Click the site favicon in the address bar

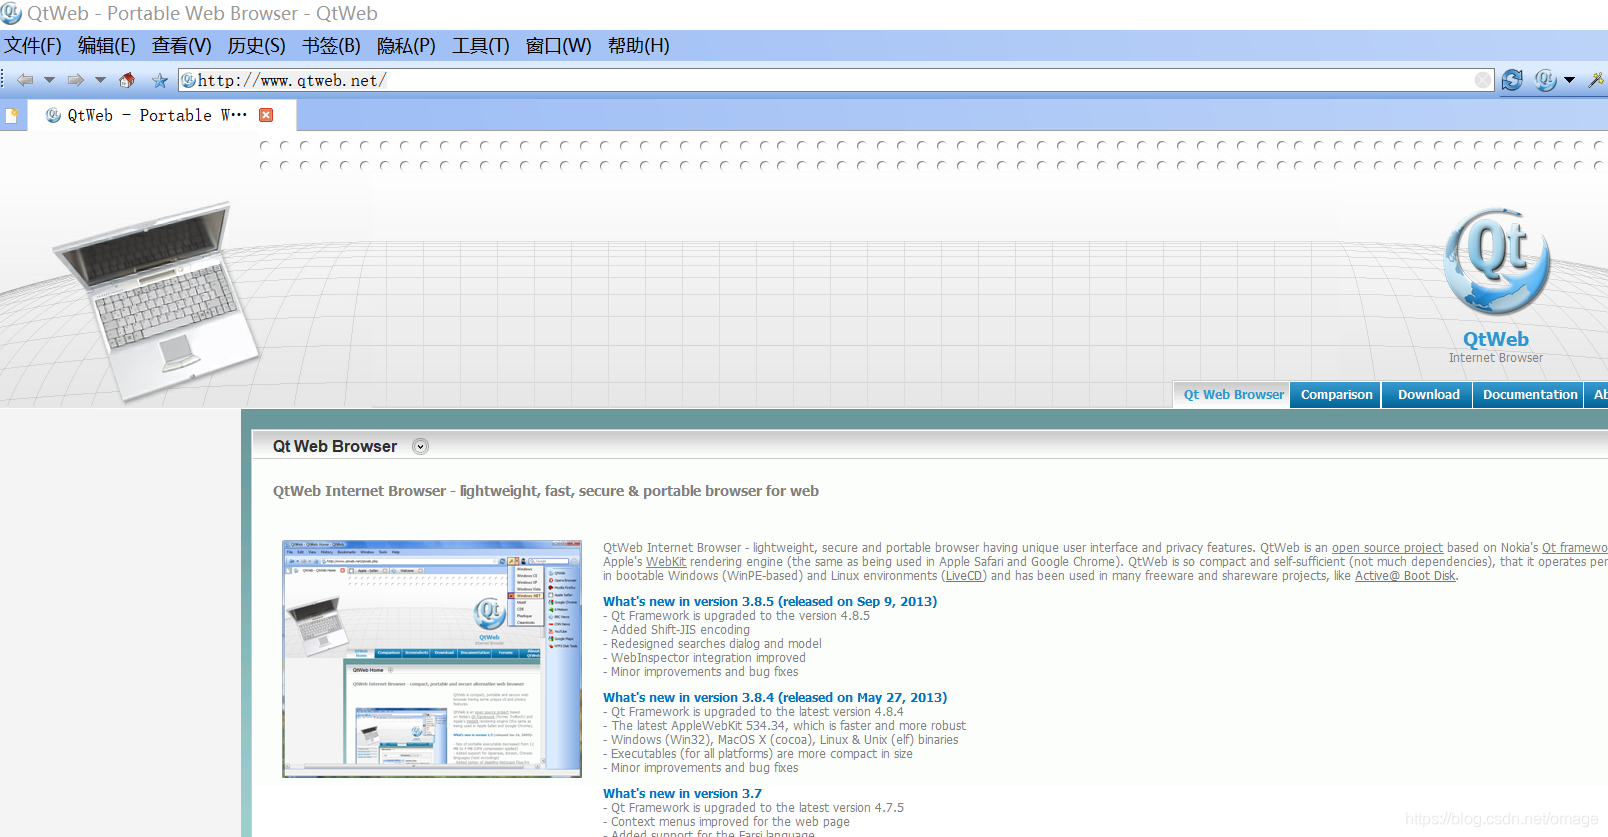click(x=188, y=80)
